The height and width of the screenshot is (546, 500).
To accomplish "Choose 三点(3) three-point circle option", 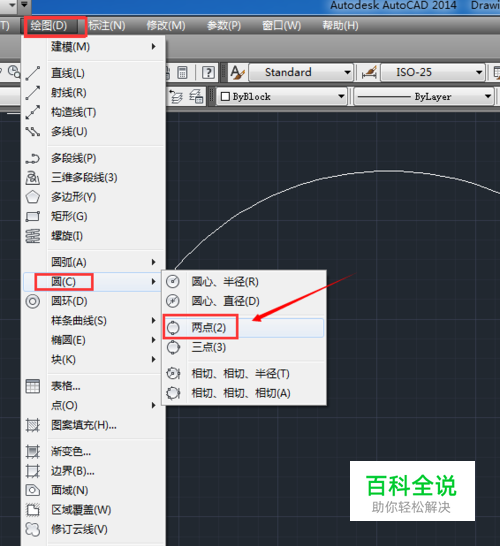I will pos(244,347).
